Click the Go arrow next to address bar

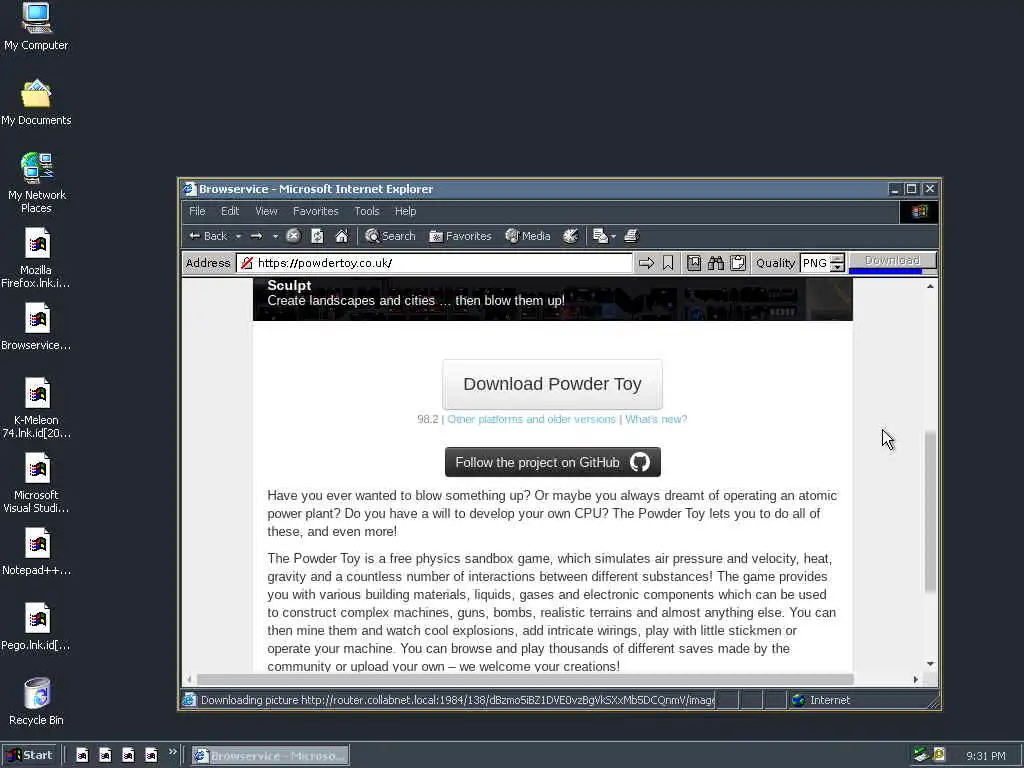pyautogui.click(x=647, y=263)
